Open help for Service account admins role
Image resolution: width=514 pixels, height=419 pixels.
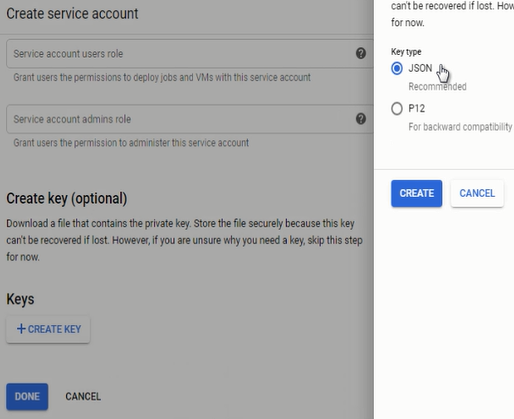361,119
